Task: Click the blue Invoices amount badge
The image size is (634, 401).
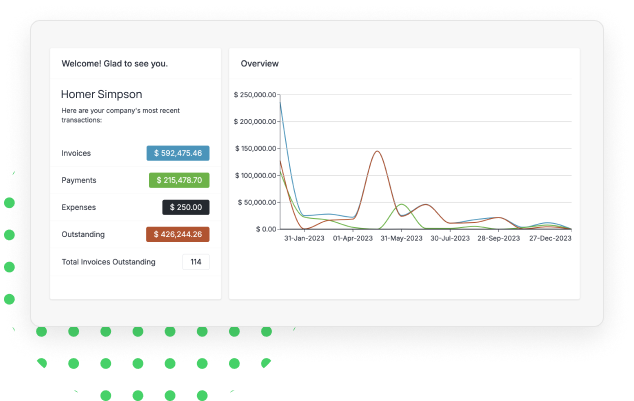Action: tap(178, 153)
